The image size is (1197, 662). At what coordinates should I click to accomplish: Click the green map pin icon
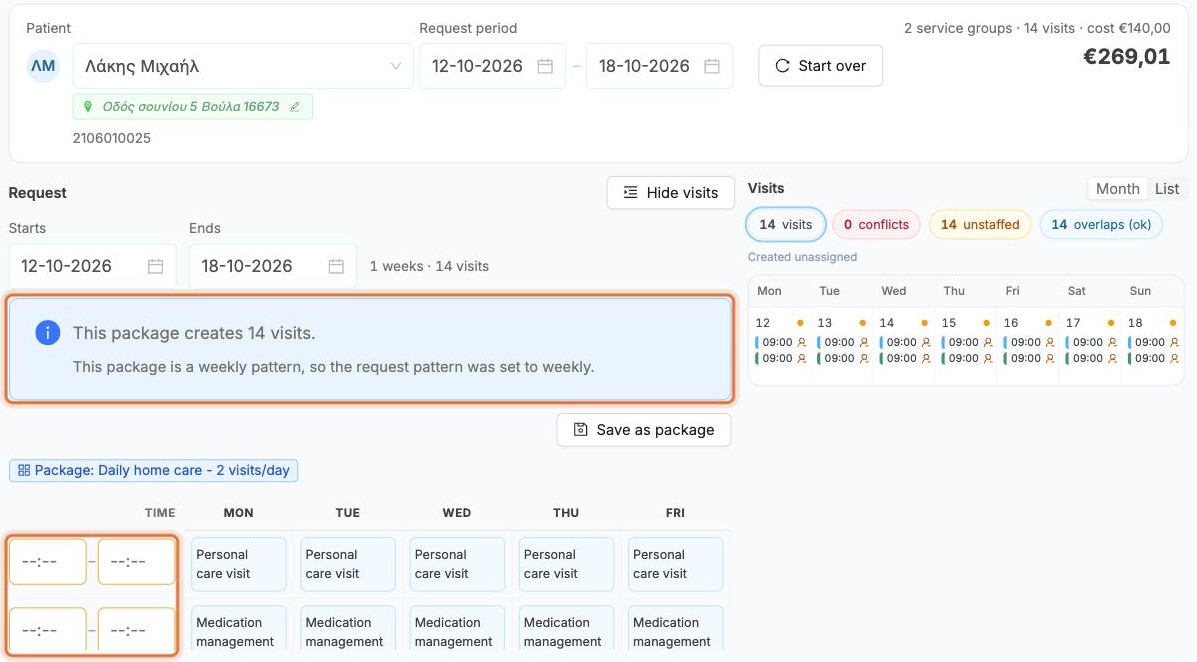click(88, 107)
